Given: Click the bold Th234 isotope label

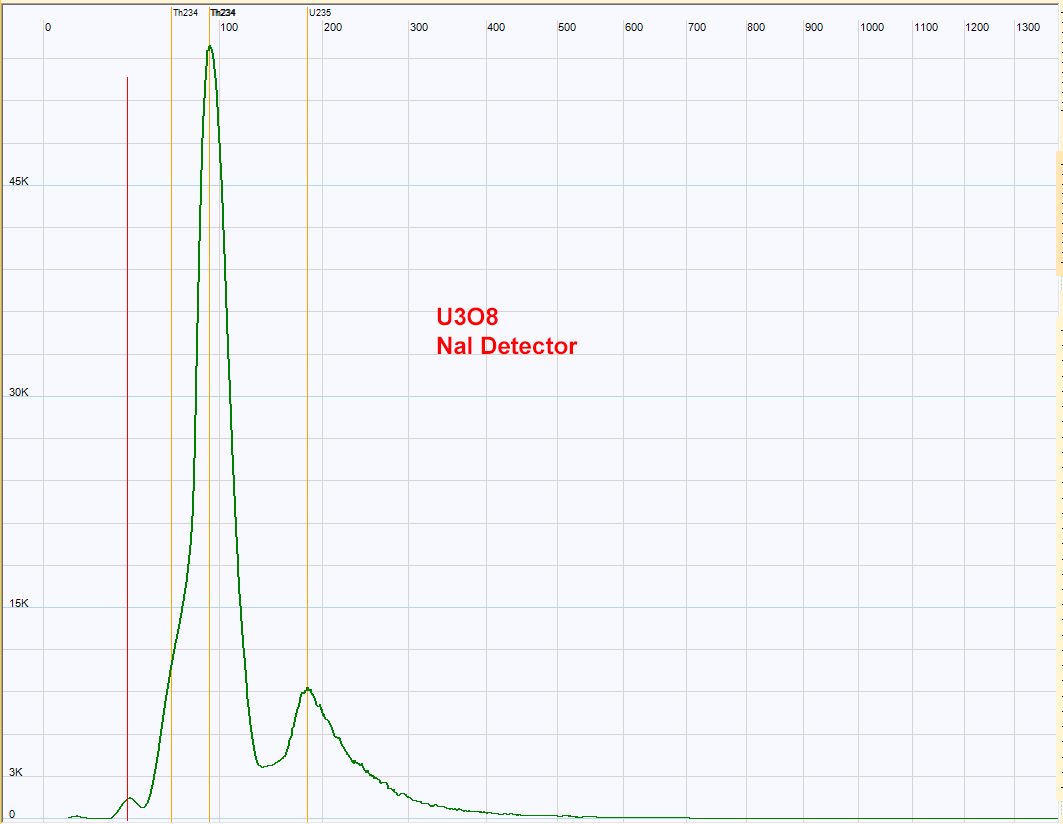Looking at the screenshot, I should coord(223,13).
